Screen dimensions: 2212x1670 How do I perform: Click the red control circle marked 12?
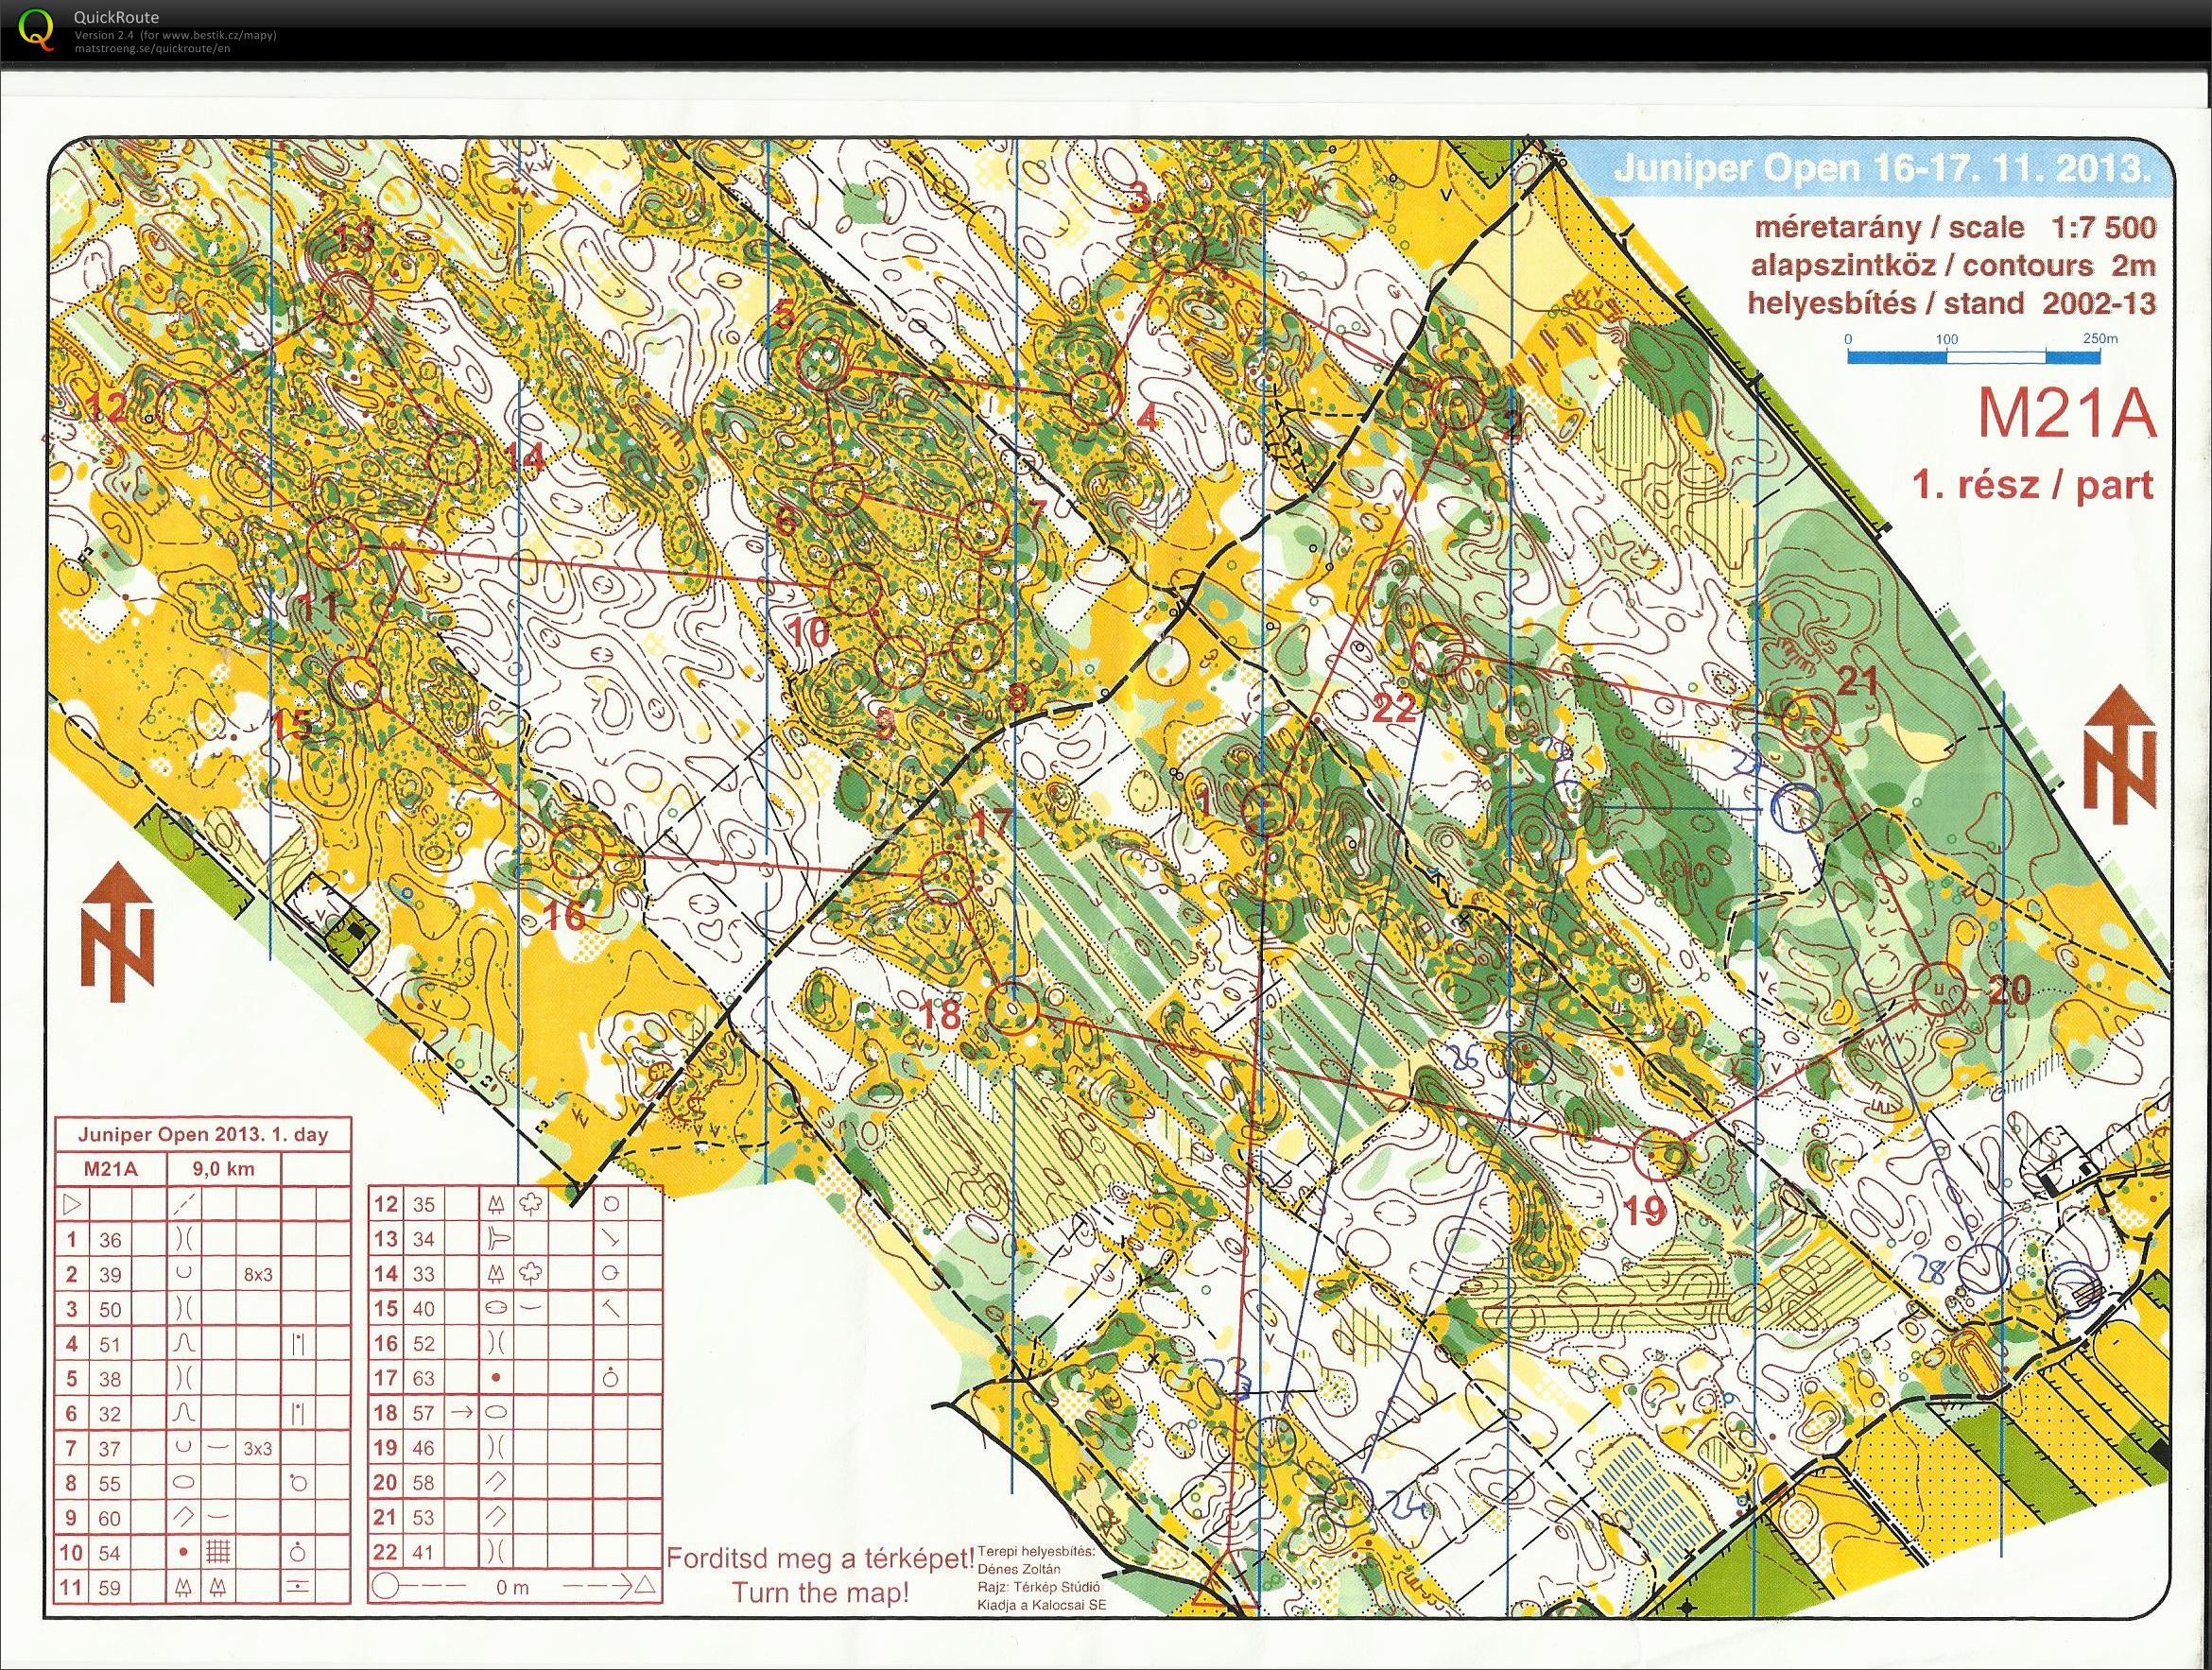coord(183,409)
